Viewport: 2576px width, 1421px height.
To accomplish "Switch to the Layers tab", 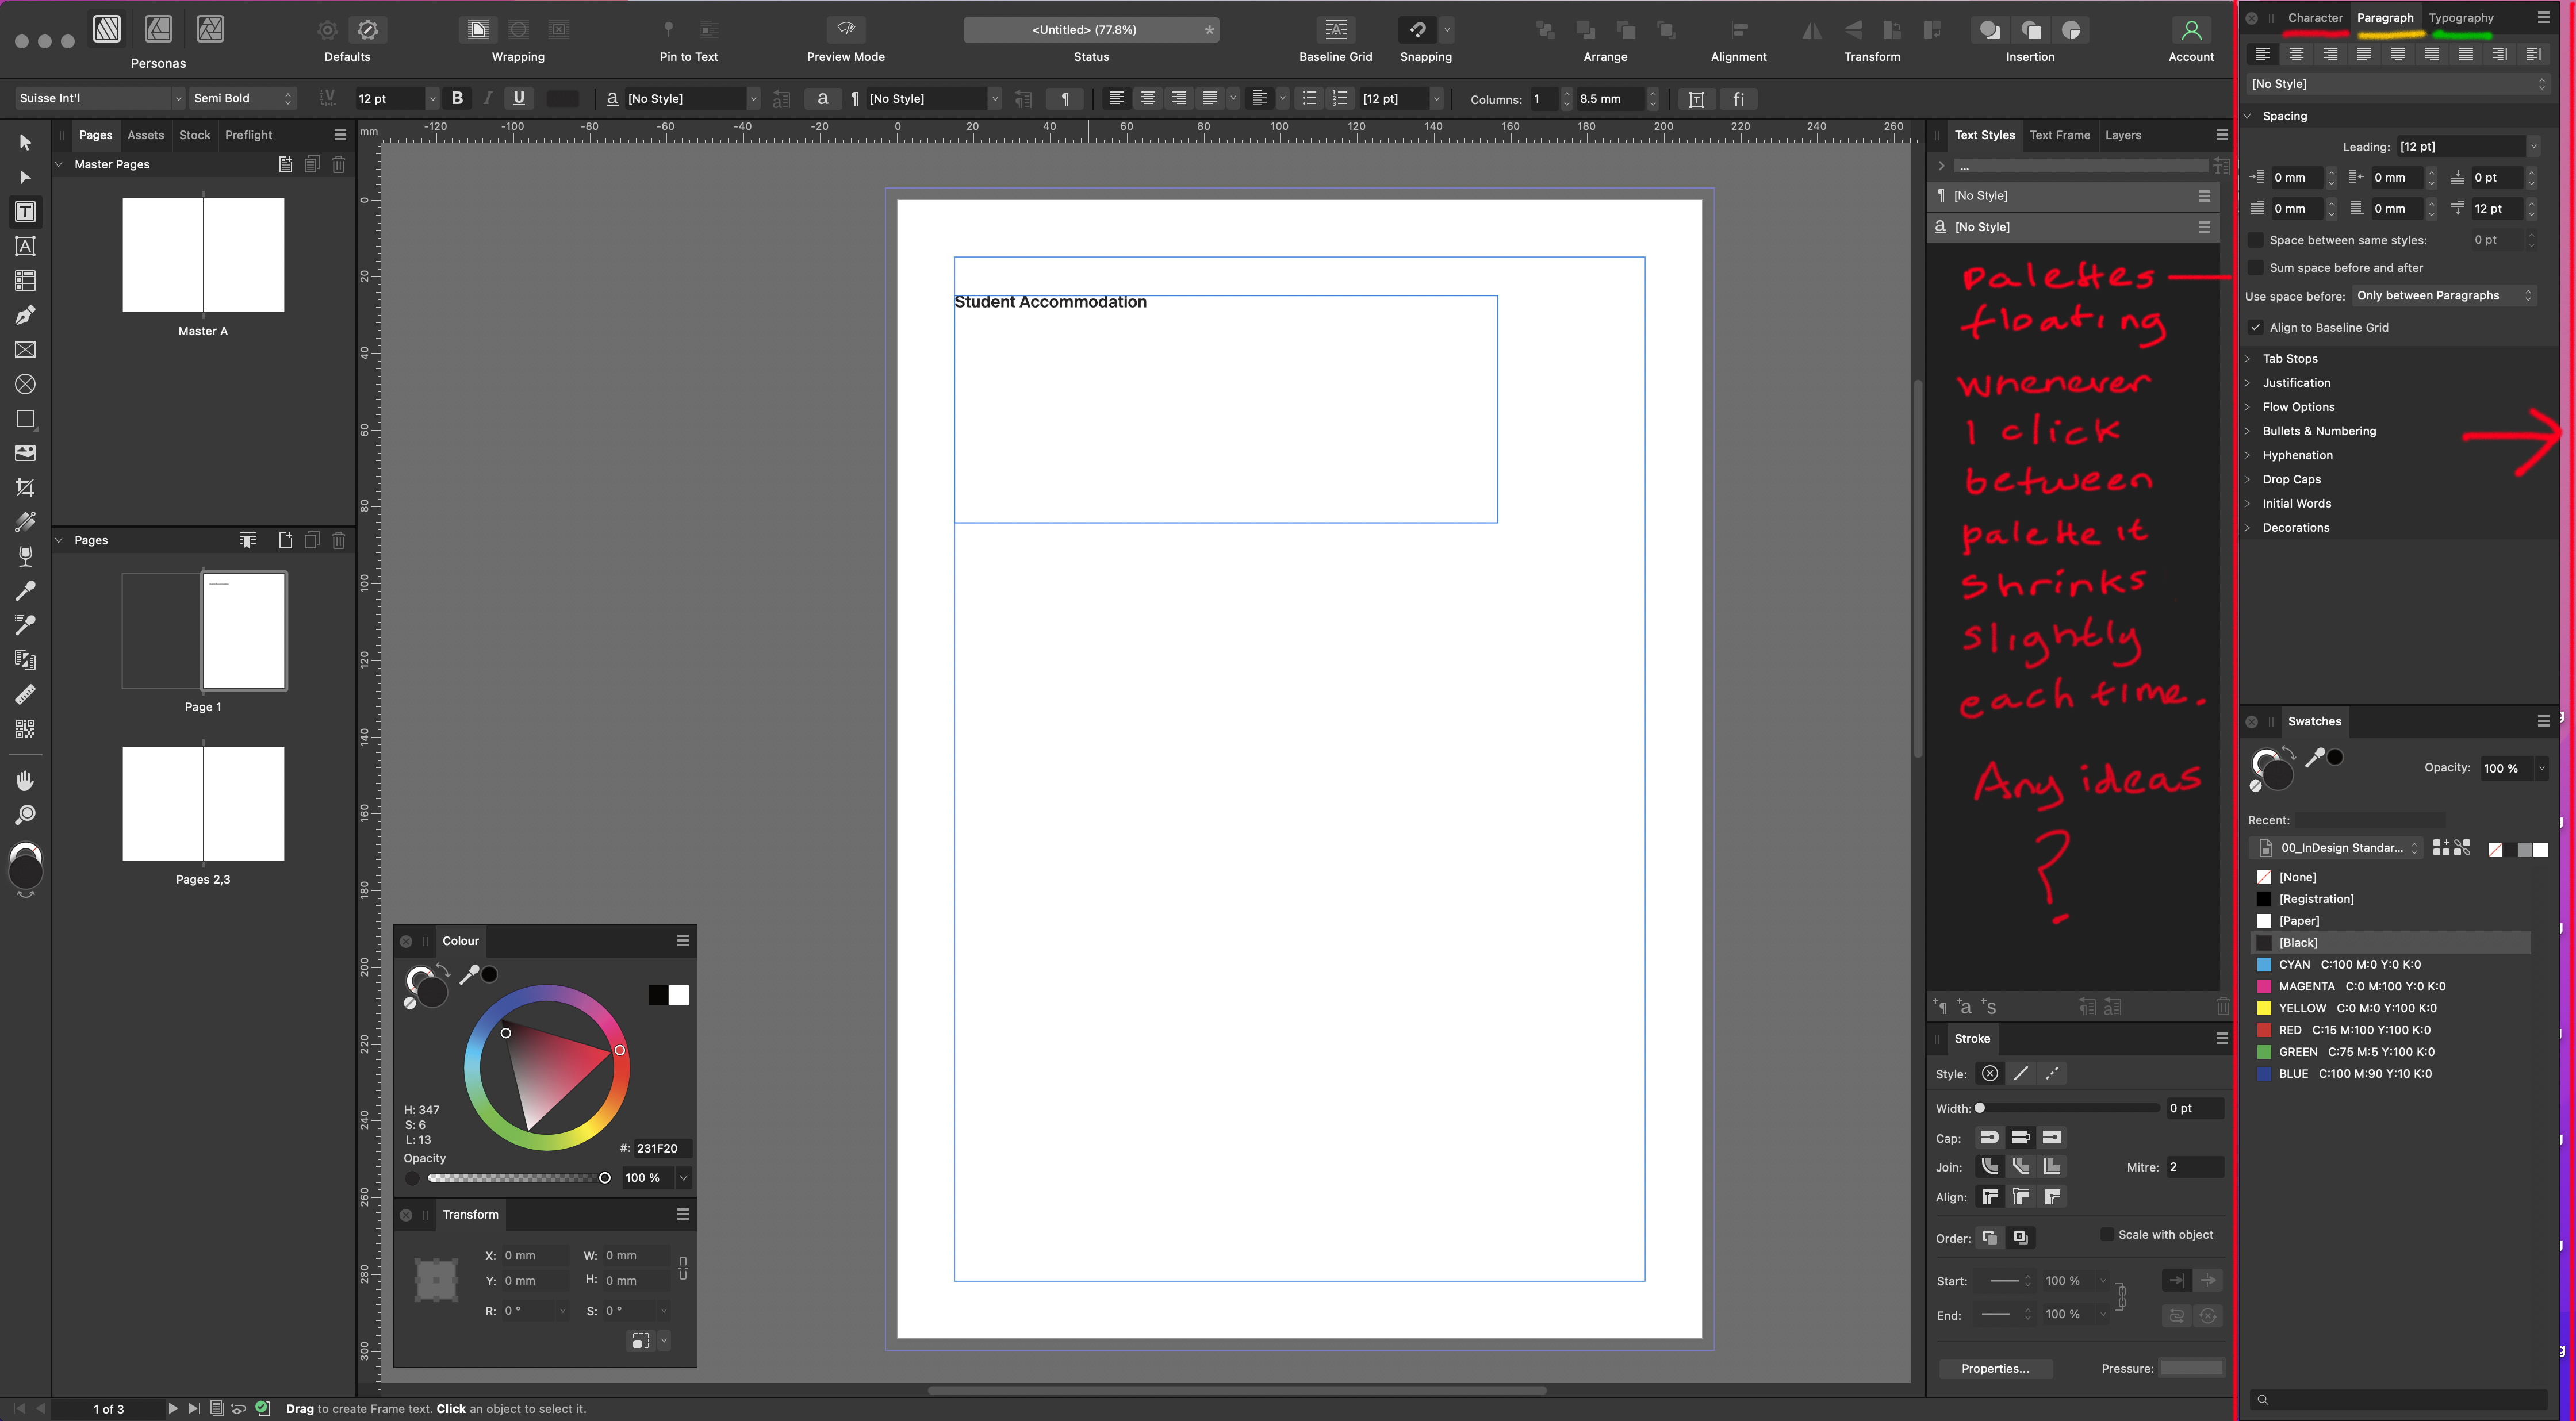I will (2122, 135).
